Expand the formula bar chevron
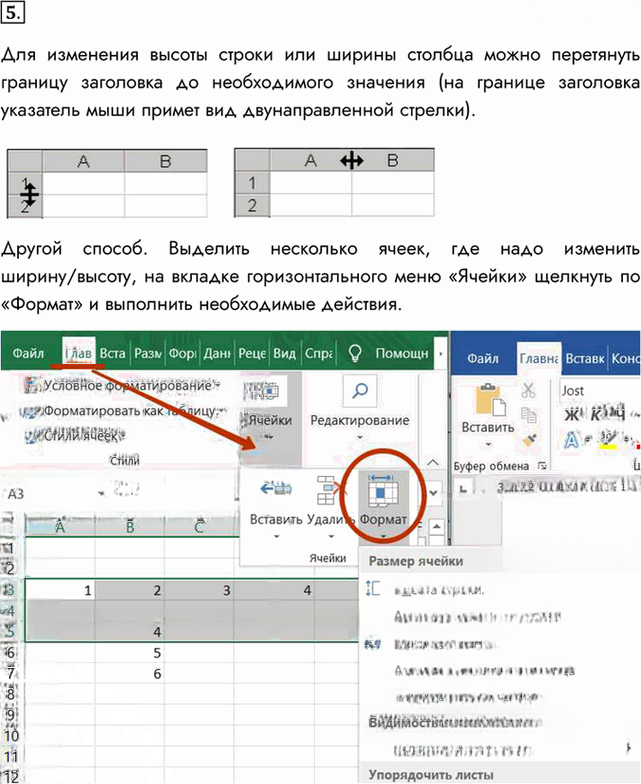Screen dimensions: 641x784 (433, 493)
